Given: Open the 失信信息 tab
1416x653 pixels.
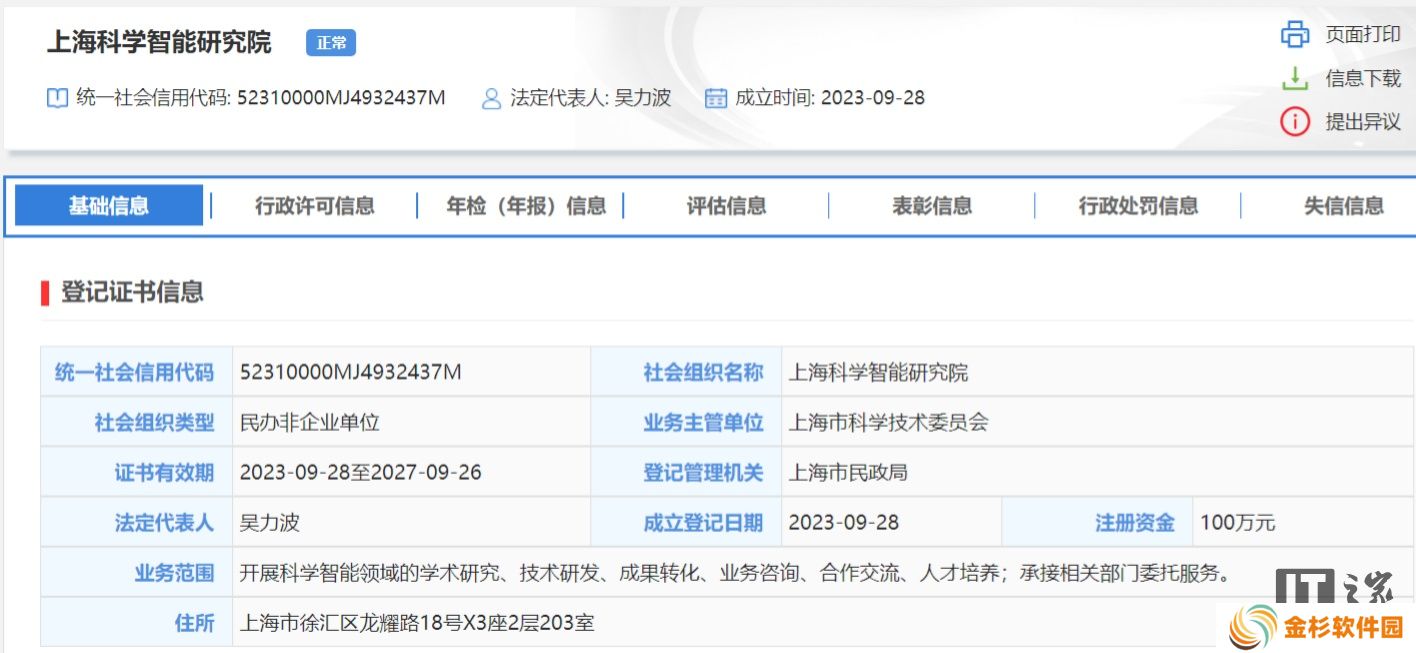Looking at the screenshot, I should pos(1344,206).
